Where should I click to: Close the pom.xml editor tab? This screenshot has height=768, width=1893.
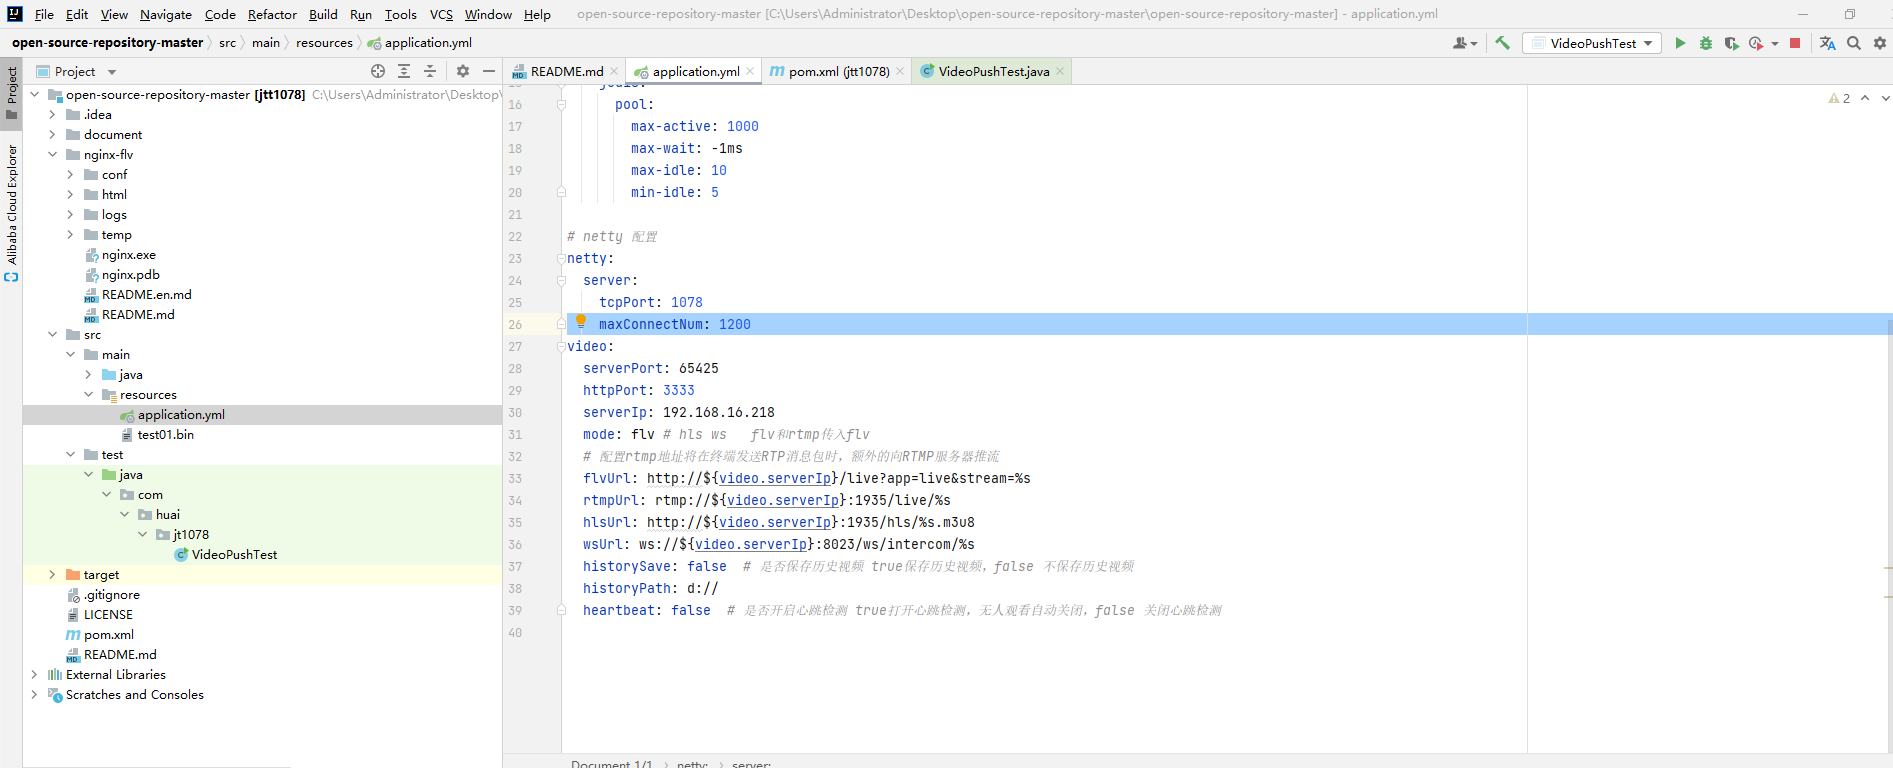coord(900,71)
